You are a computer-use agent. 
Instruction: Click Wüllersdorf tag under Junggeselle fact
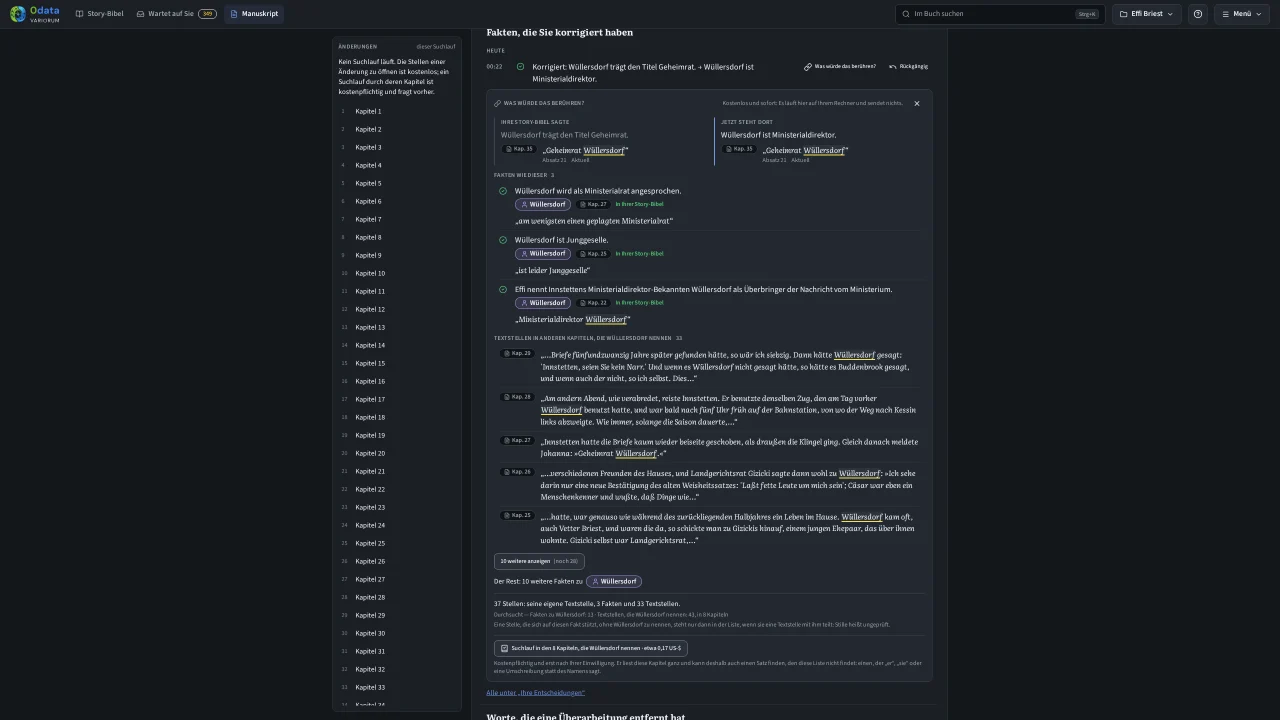(543, 253)
